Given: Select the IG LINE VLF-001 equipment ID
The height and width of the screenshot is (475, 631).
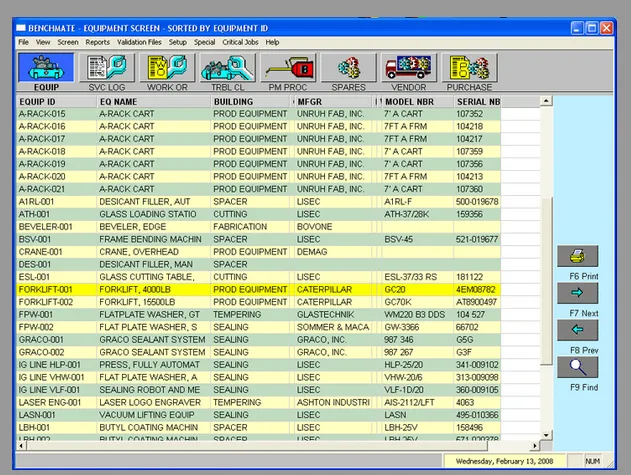Looking at the screenshot, I should tap(49, 390).
